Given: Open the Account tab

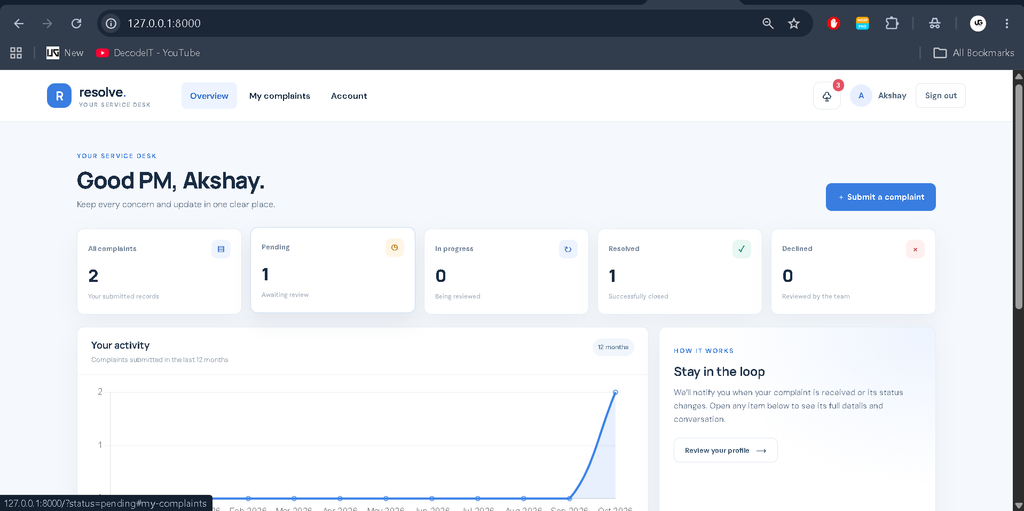Looking at the screenshot, I should 349,96.
